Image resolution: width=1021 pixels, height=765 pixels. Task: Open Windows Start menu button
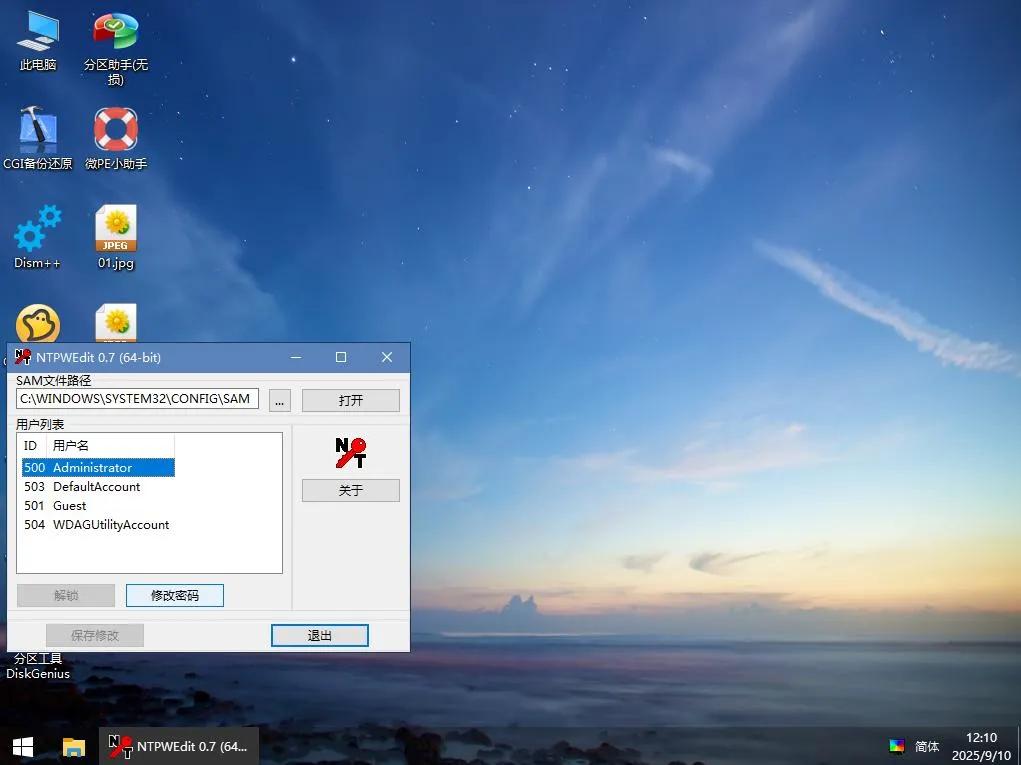(x=22, y=746)
